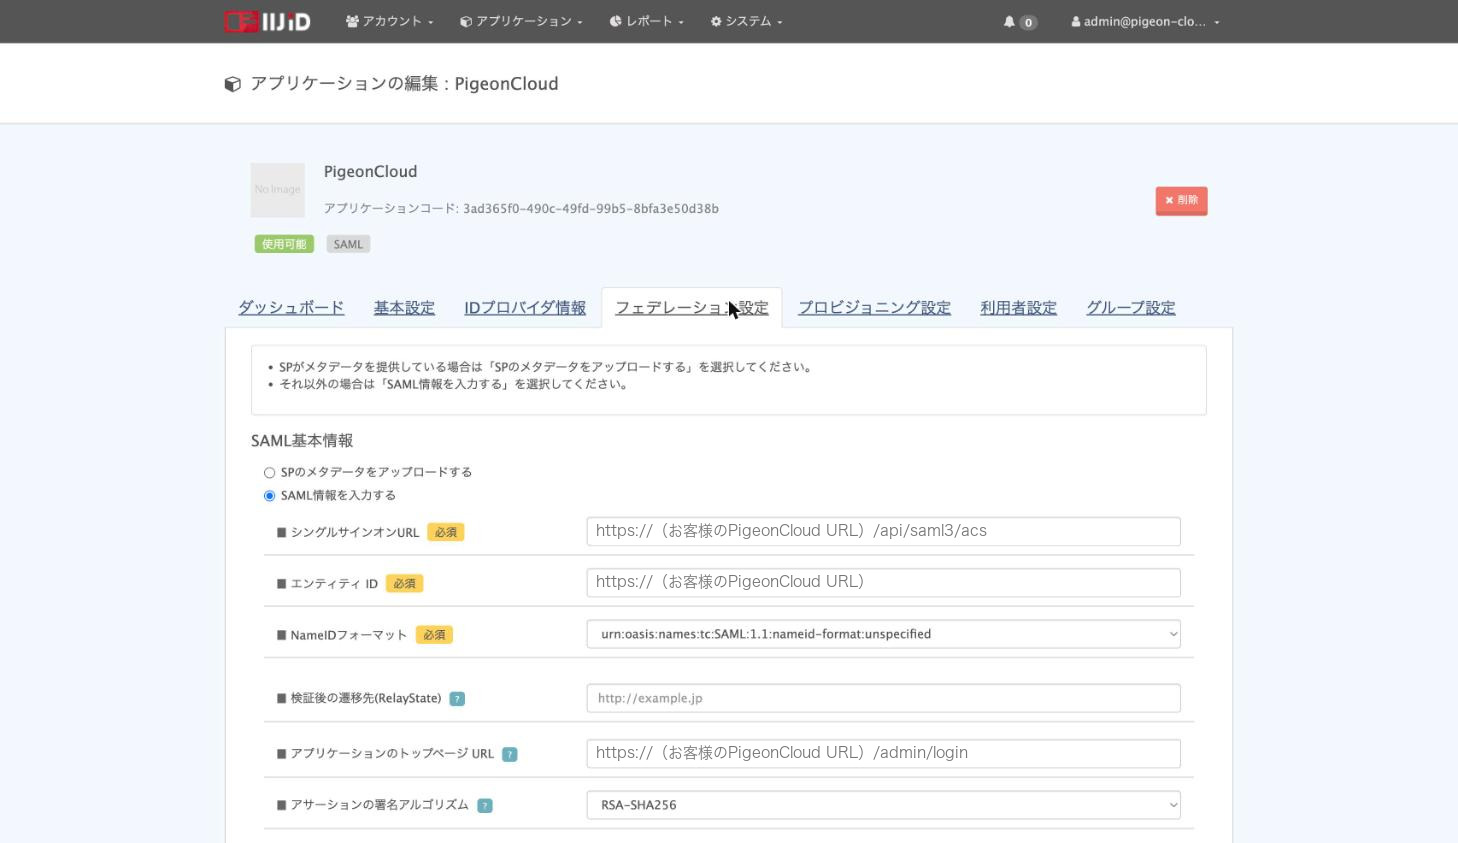Click the エンティティ ID input field
This screenshot has height=843, width=1458.
coord(883,582)
